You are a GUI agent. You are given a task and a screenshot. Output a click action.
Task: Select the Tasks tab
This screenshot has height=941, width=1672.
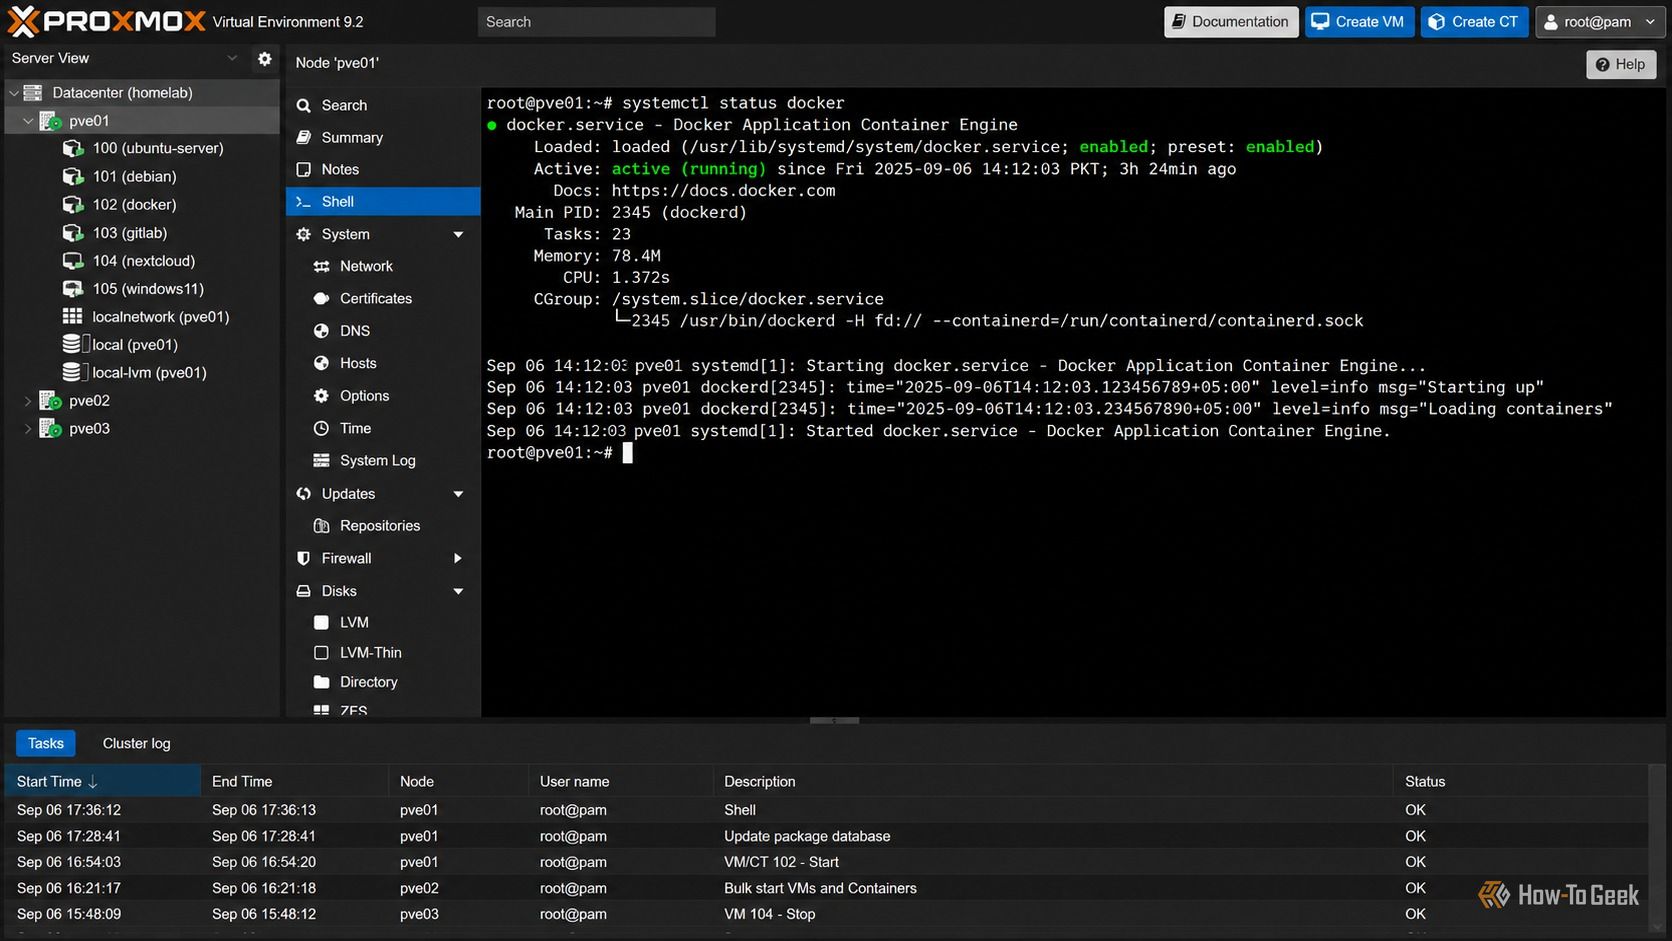point(45,743)
